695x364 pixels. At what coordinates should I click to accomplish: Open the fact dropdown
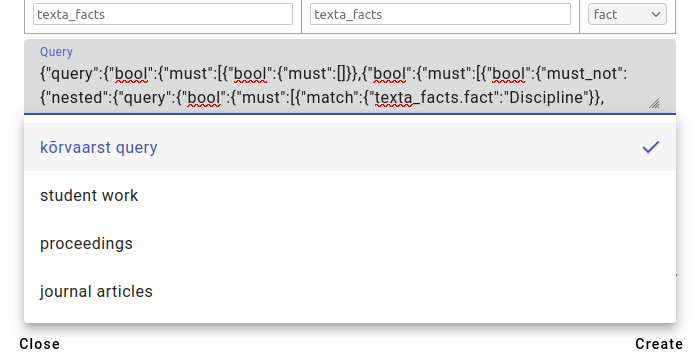click(627, 14)
